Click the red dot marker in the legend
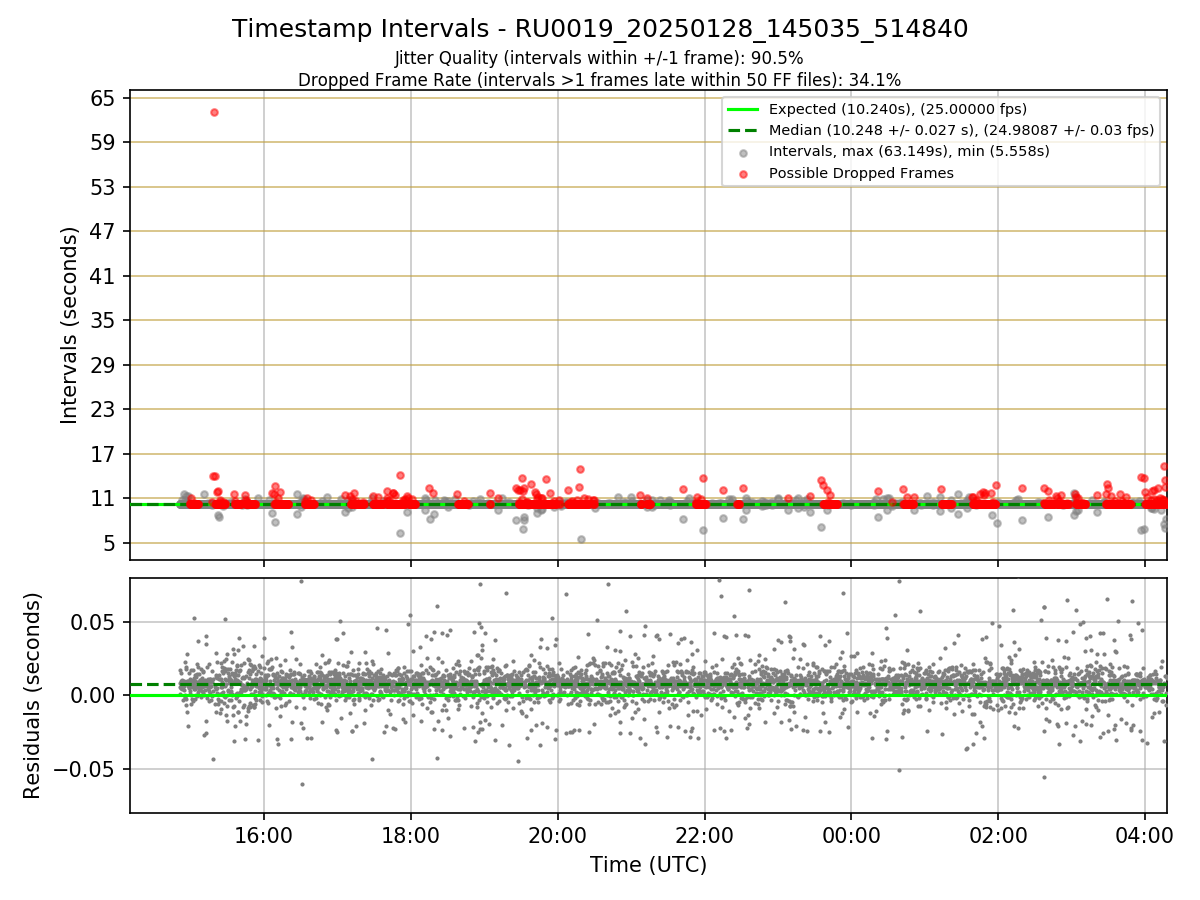The width and height of the screenshot is (1200, 900). tap(743, 173)
